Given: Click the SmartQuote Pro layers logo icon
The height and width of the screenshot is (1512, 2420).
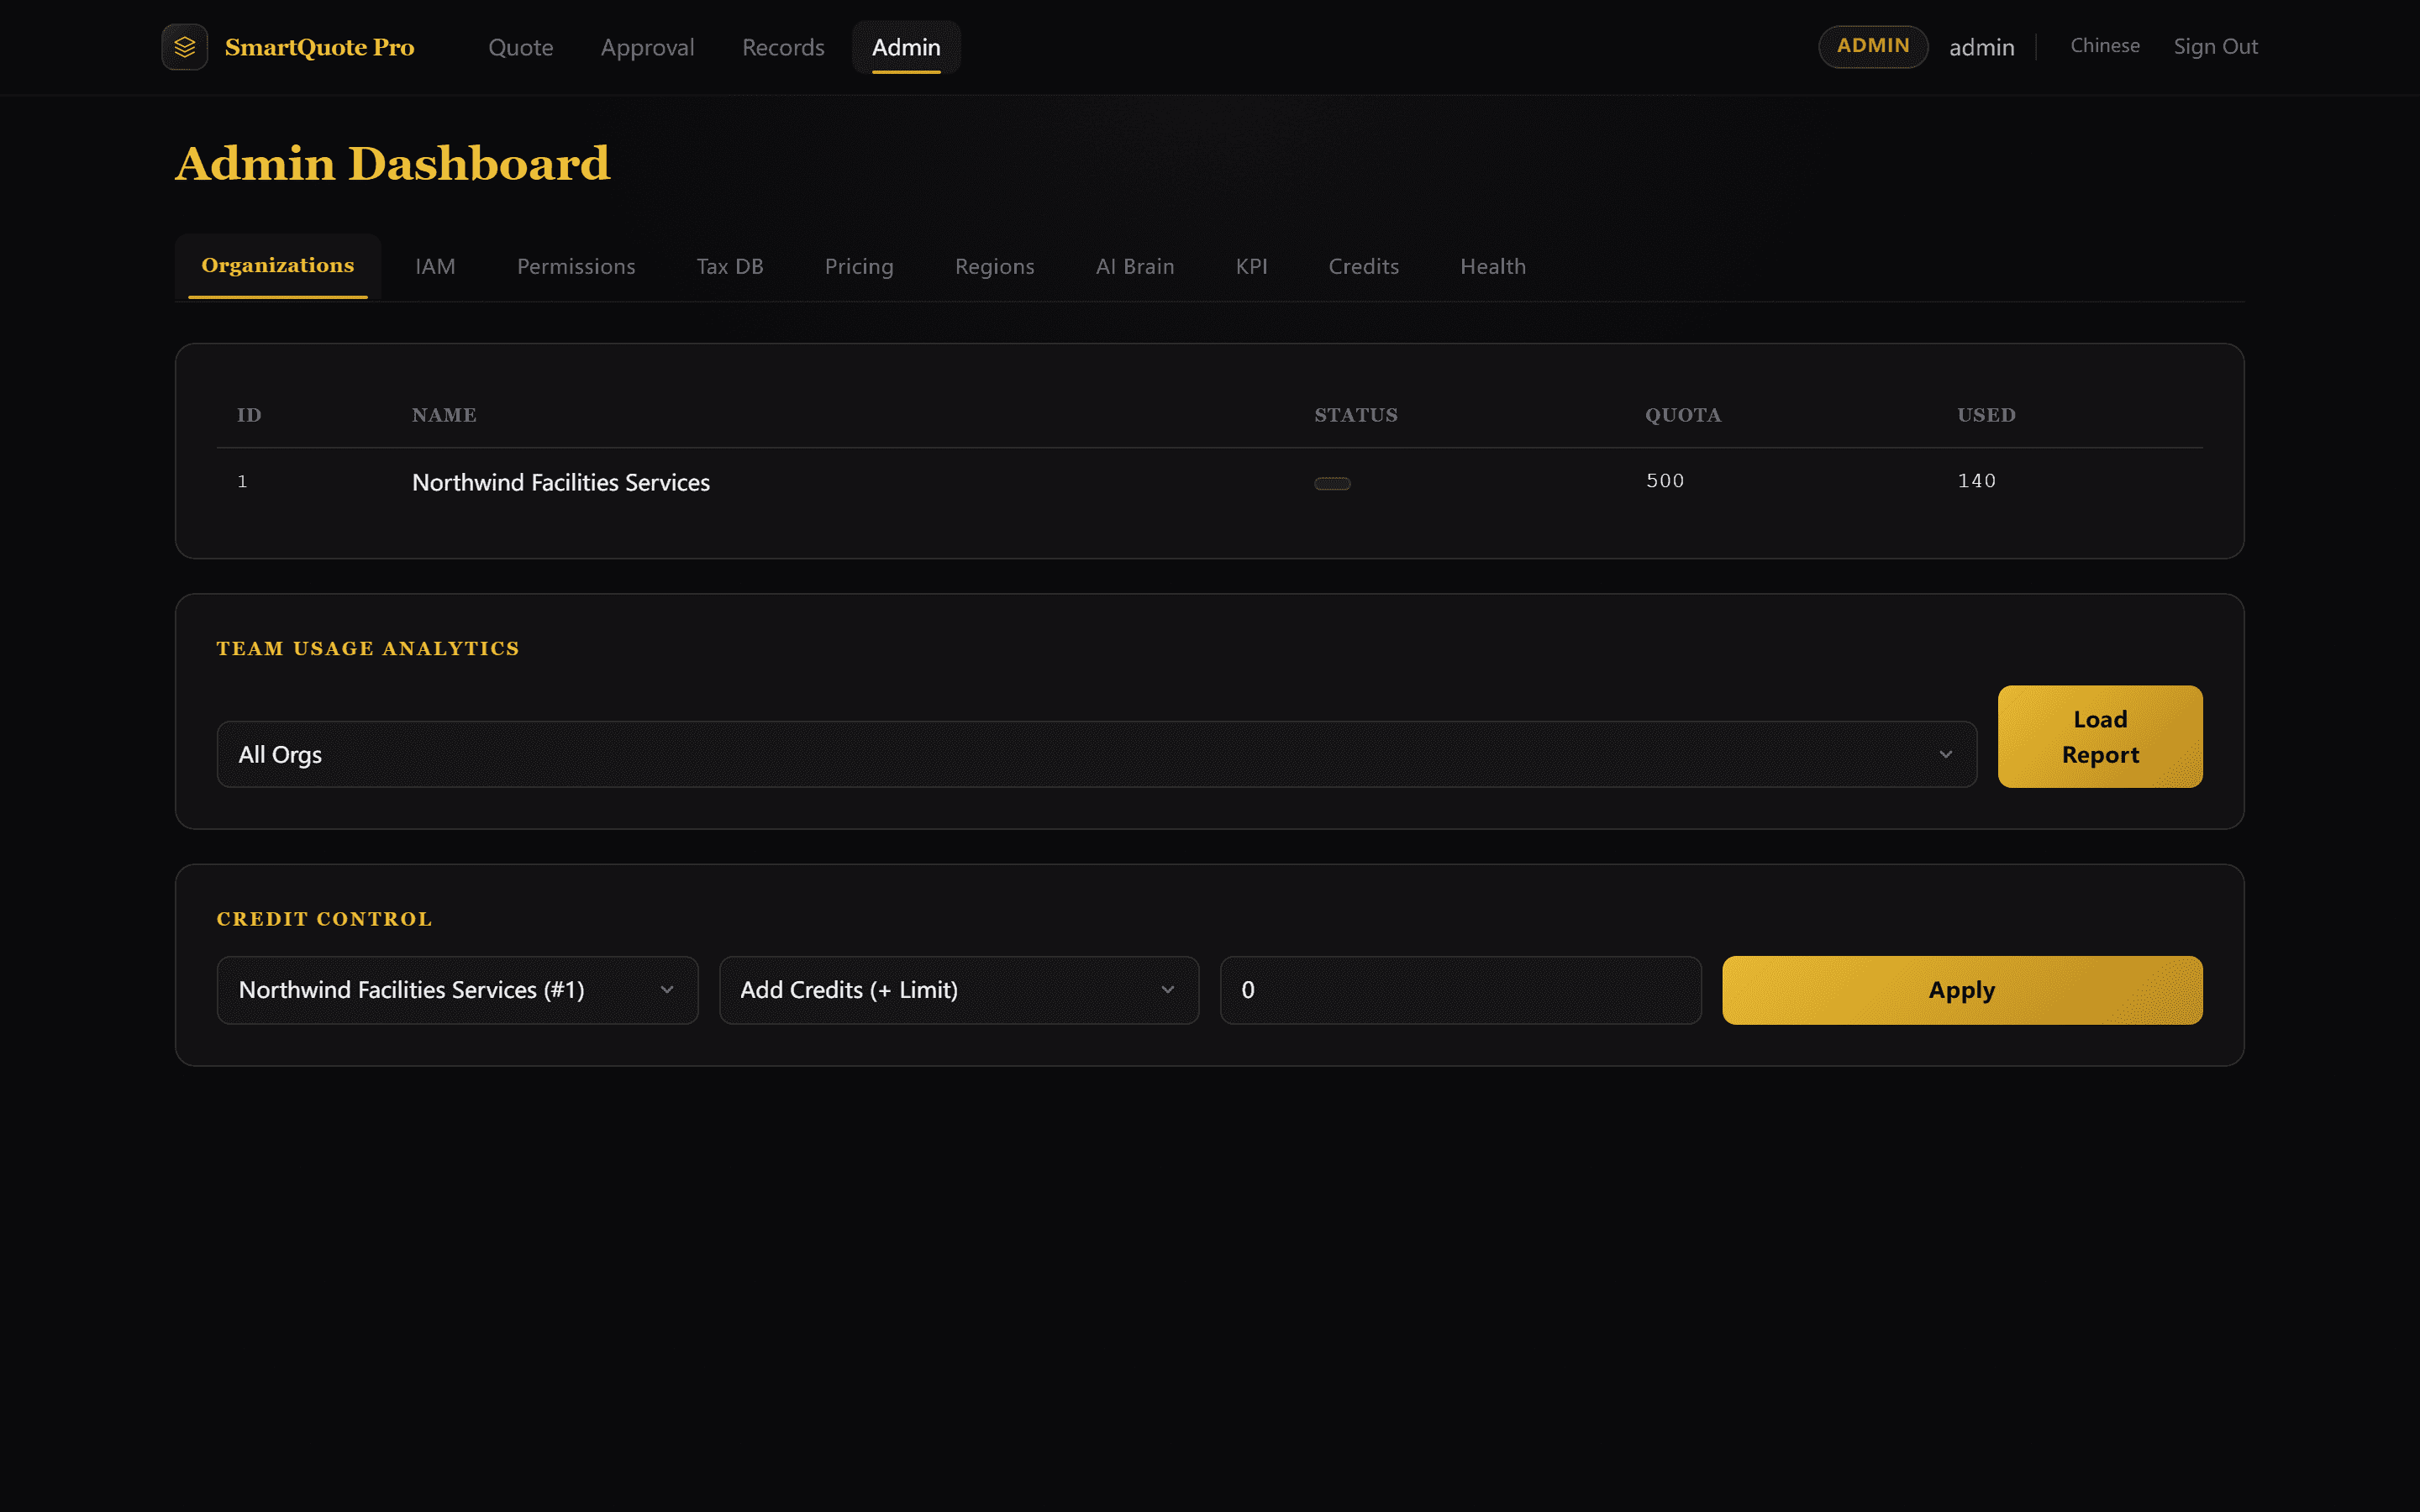Looking at the screenshot, I should tap(185, 47).
